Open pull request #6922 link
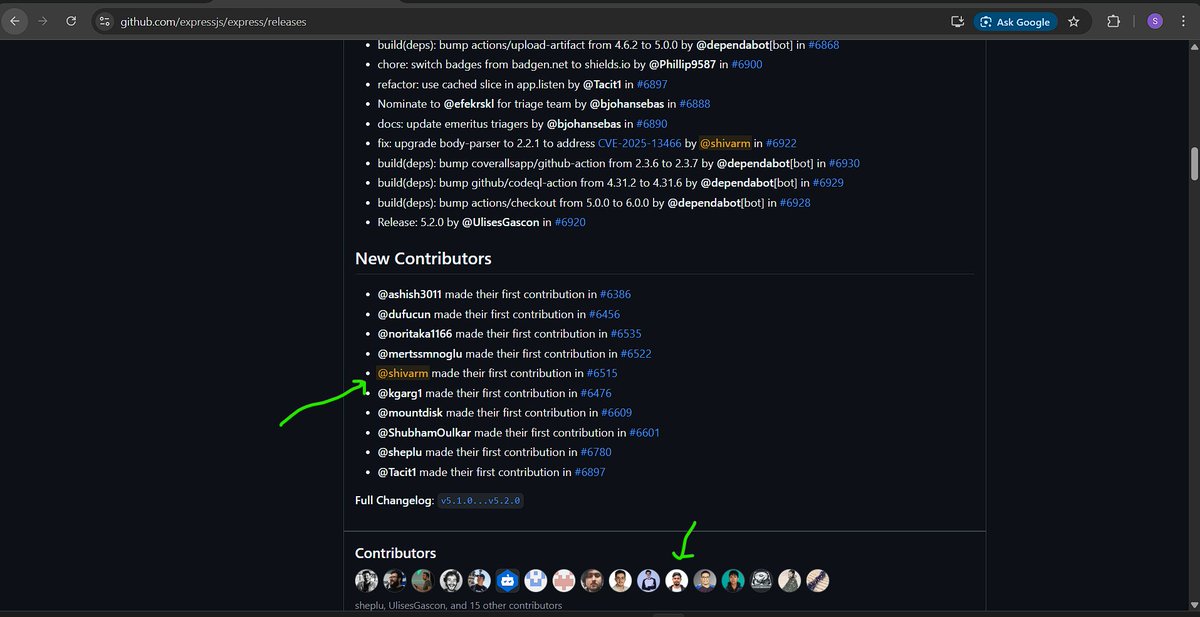Image resolution: width=1200 pixels, height=617 pixels. tap(780, 143)
